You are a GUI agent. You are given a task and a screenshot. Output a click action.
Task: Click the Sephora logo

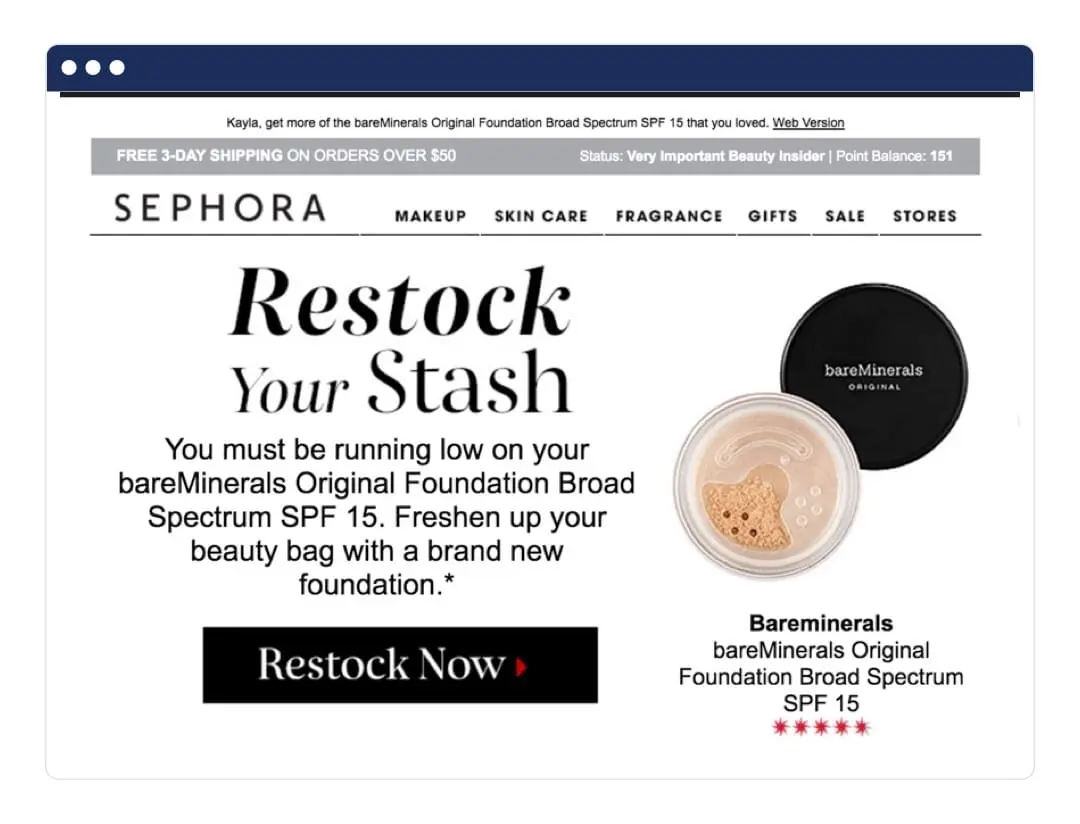click(x=220, y=208)
